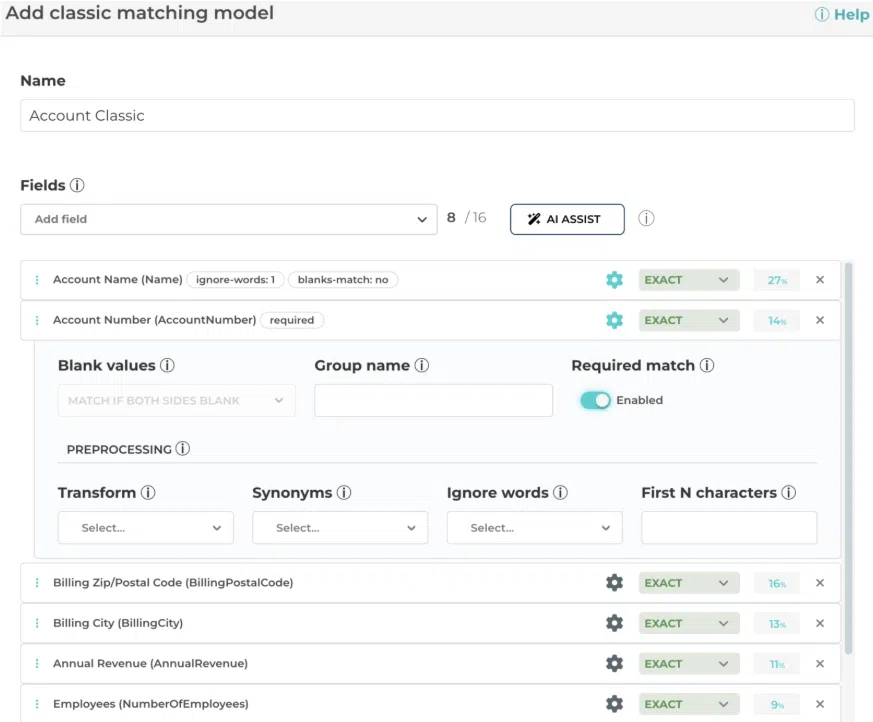The image size is (873, 722).
Task: Open the Help link
Action: (842, 14)
